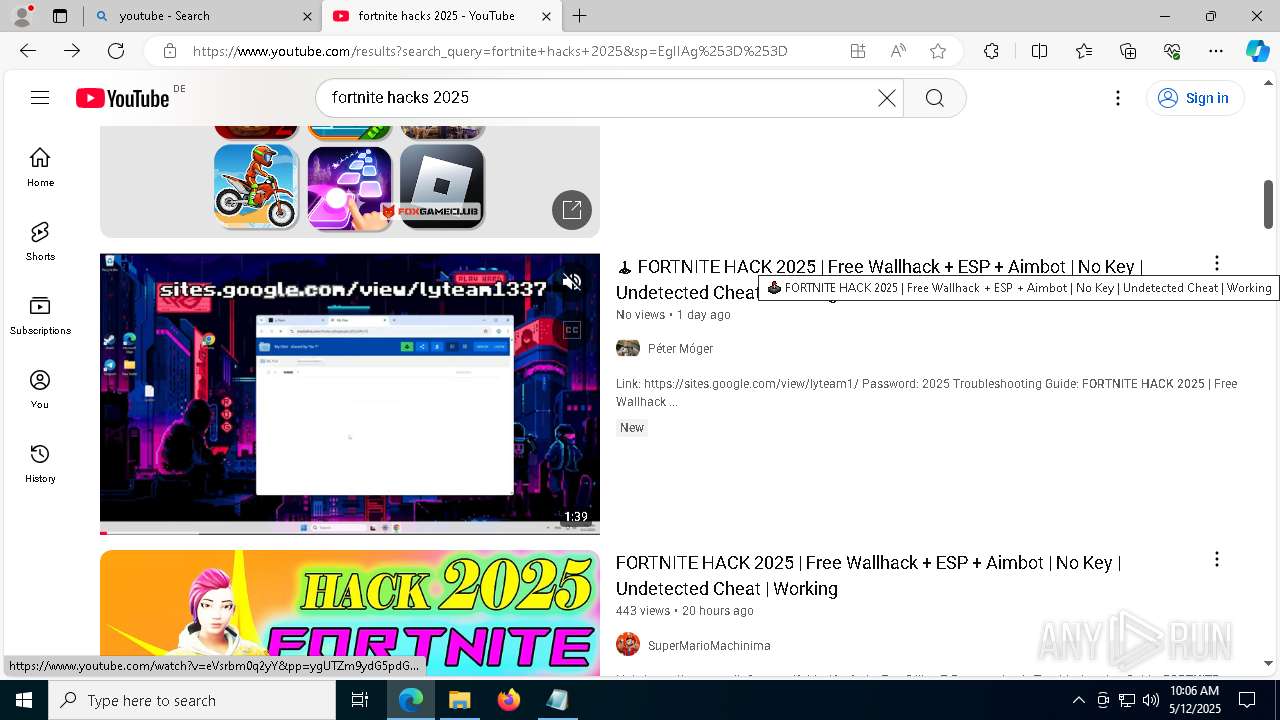Open Edge Settings and more menu

pyautogui.click(x=1216, y=51)
